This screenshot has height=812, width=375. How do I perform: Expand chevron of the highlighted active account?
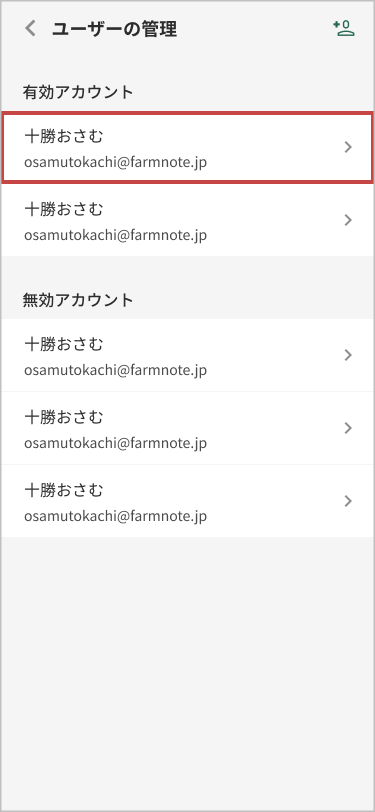pyautogui.click(x=348, y=148)
